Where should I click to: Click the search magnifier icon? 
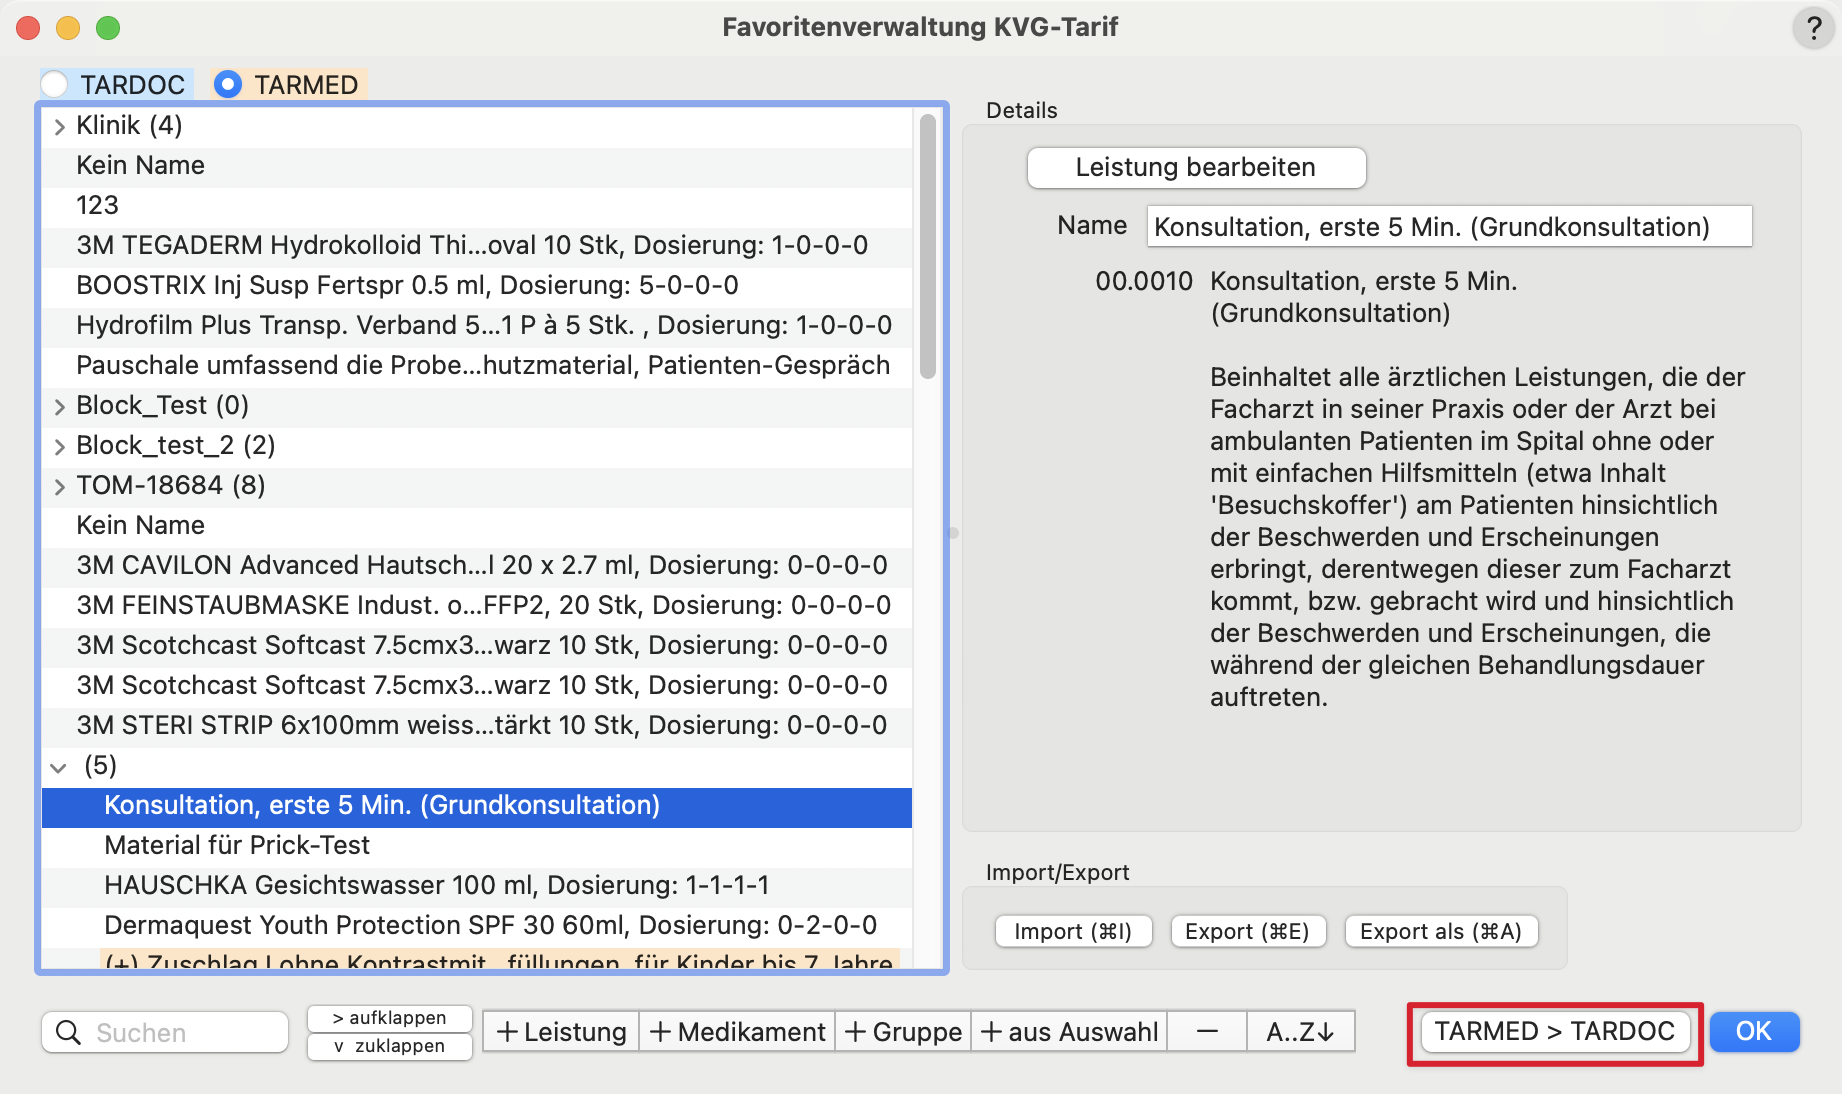(68, 1032)
